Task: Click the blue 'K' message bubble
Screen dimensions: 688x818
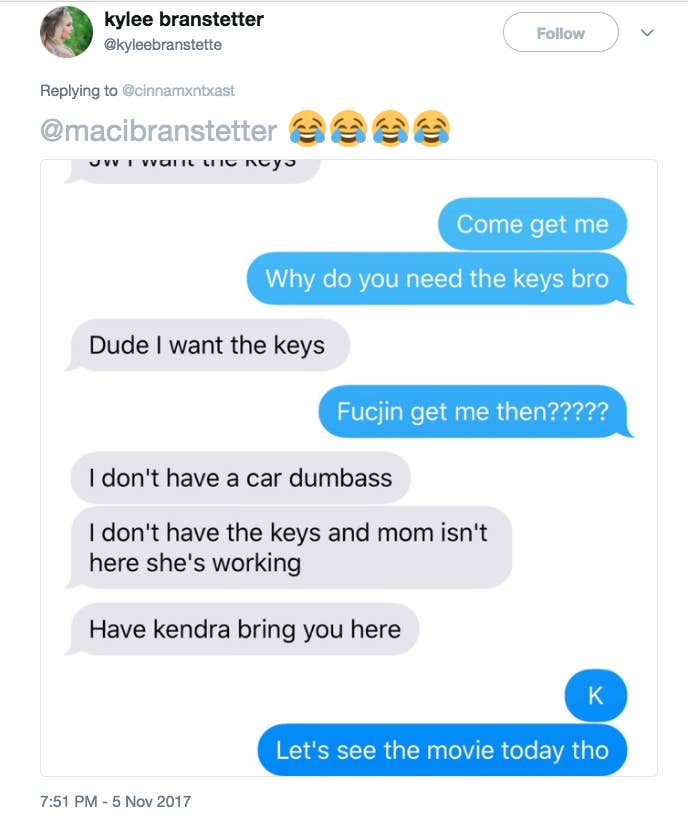Action: (x=596, y=696)
